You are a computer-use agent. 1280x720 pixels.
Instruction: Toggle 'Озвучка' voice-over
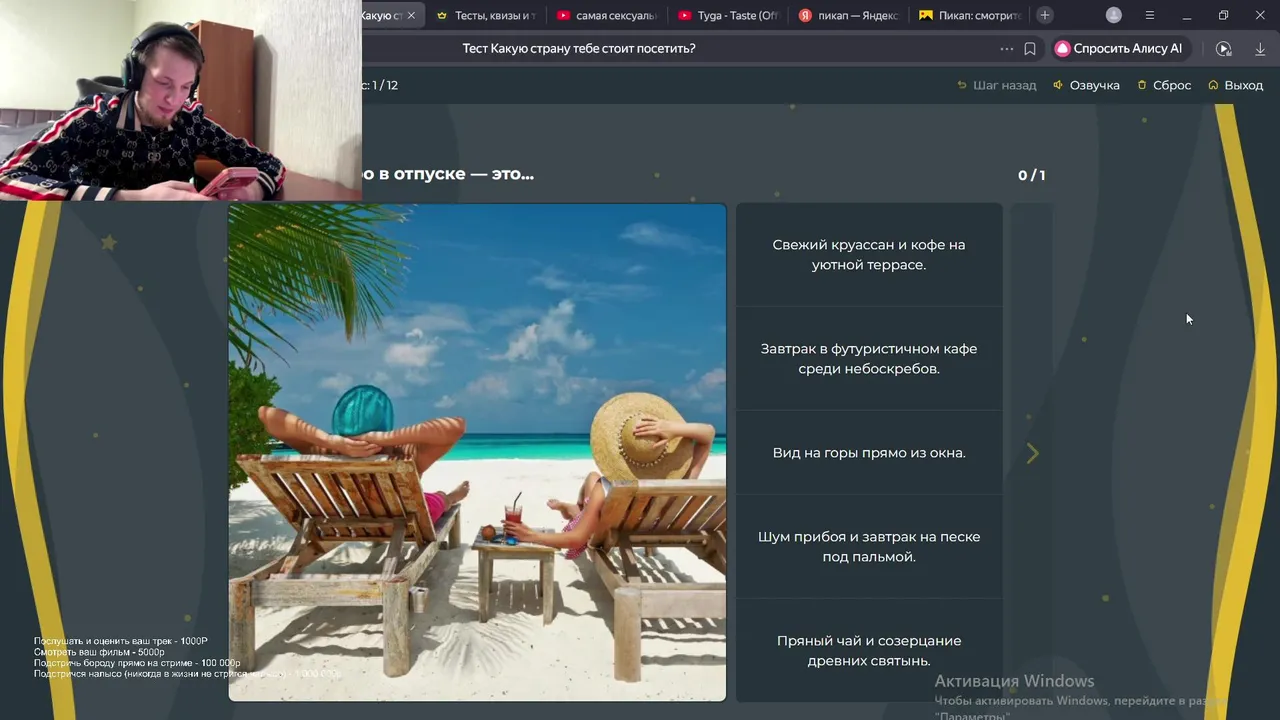point(1086,85)
